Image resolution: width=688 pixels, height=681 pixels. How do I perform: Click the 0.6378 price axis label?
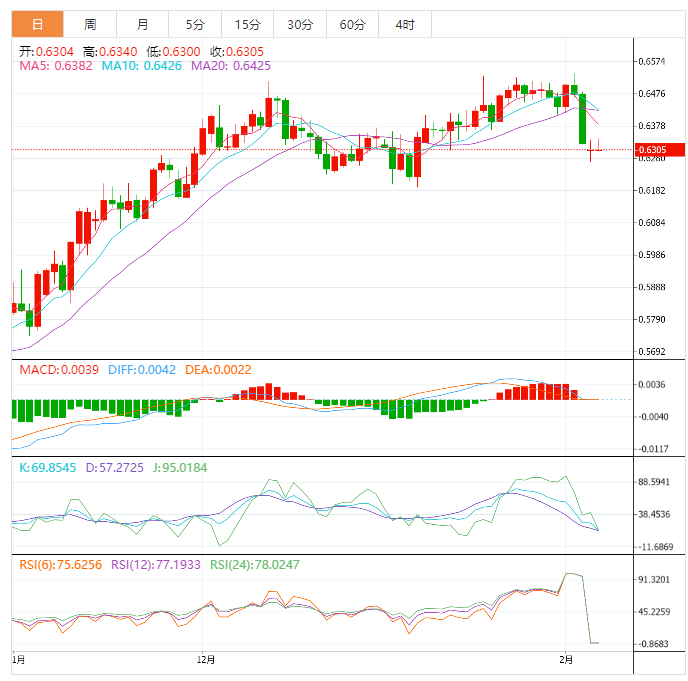(x=652, y=126)
